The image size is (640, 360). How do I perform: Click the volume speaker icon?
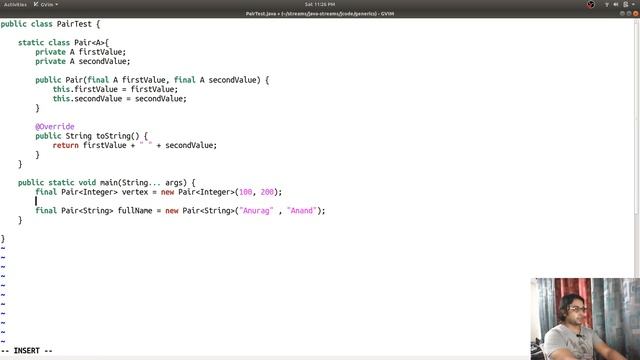616,4
